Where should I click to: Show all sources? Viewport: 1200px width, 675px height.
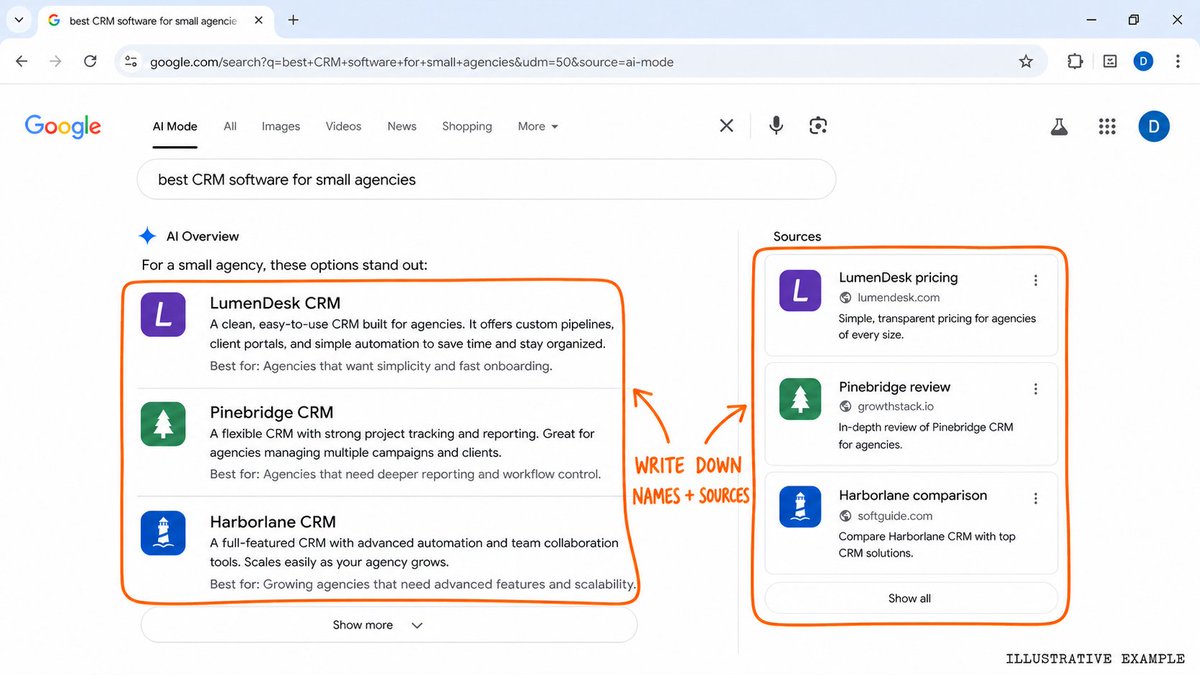click(x=911, y=598)
